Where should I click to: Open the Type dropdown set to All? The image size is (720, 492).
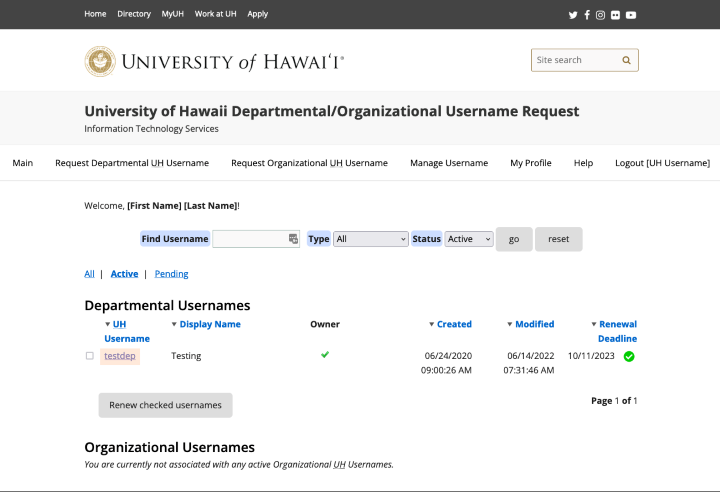(x=371, y=239)
